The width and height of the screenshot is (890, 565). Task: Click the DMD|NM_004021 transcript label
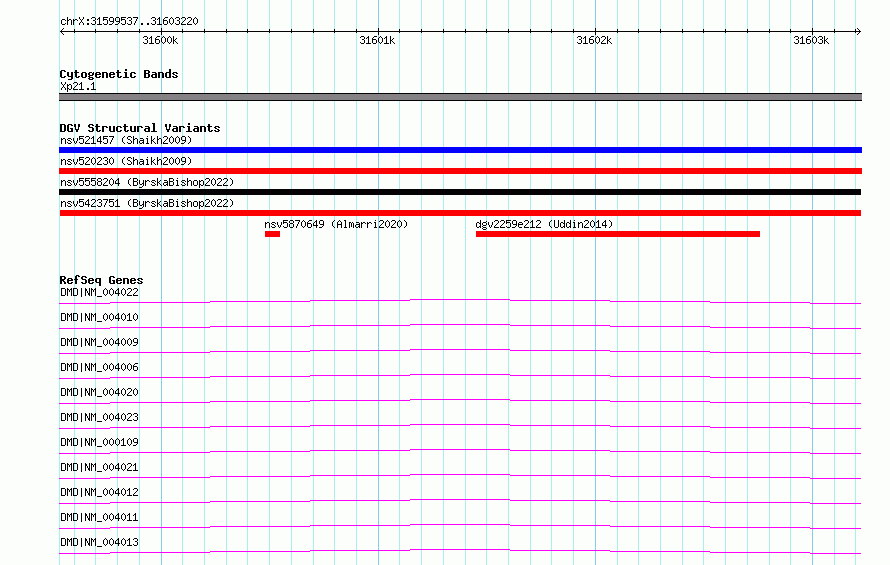click(x=99, y=467)
